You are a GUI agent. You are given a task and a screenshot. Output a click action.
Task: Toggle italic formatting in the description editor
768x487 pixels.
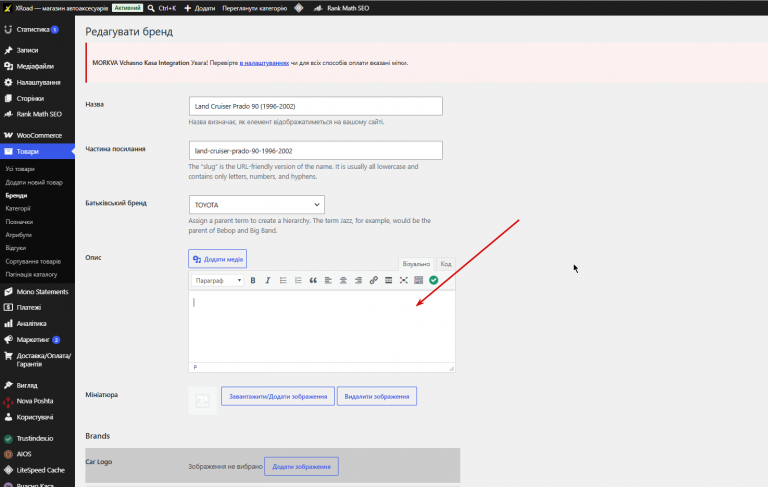pyautogui.click(x=267, y=280)
